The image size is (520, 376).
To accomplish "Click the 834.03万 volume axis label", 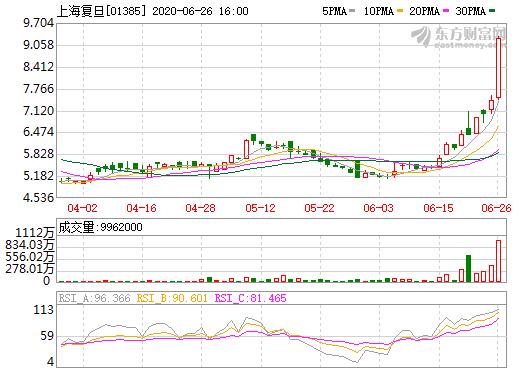I will click(30, 245).
